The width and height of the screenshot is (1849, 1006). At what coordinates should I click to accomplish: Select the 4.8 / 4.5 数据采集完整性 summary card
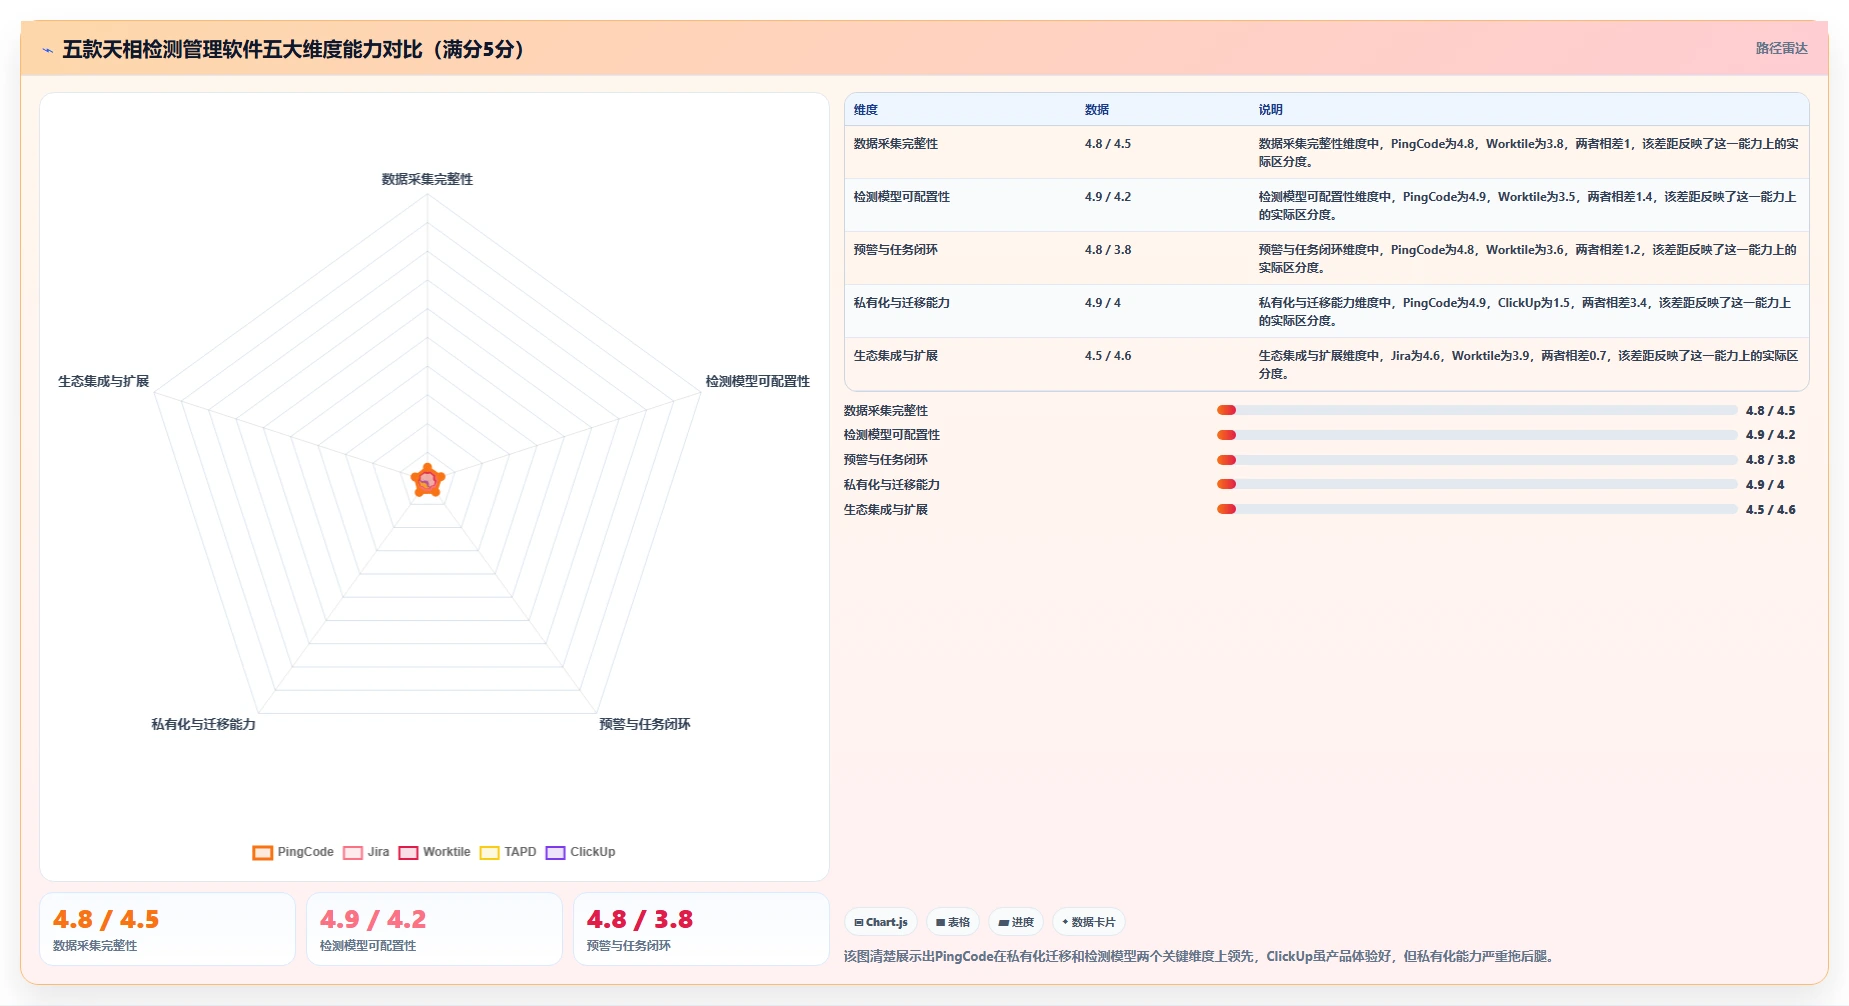point(167,929)
